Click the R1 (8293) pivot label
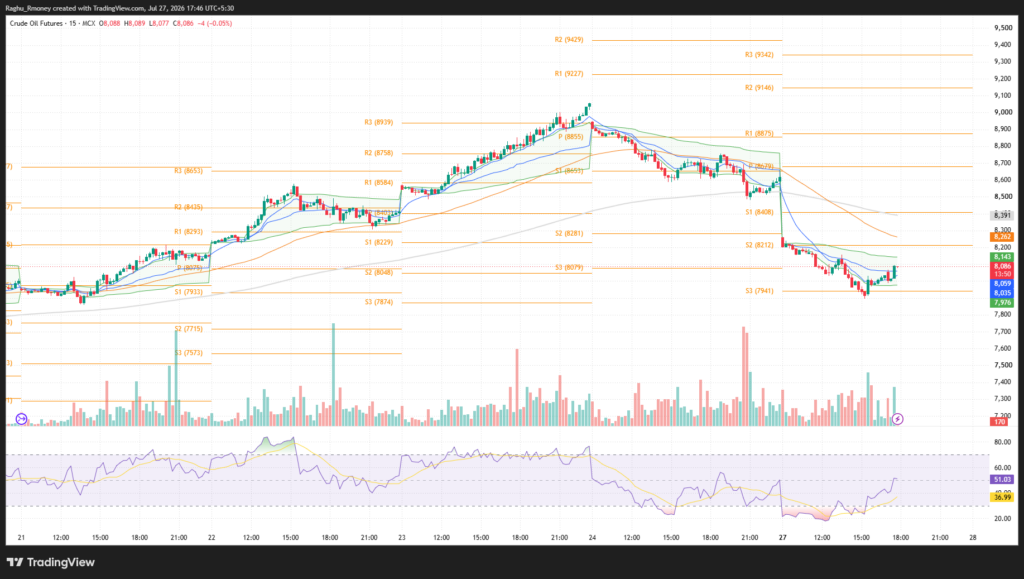This screenshot has height=579, width=1024. click(189, 232)
